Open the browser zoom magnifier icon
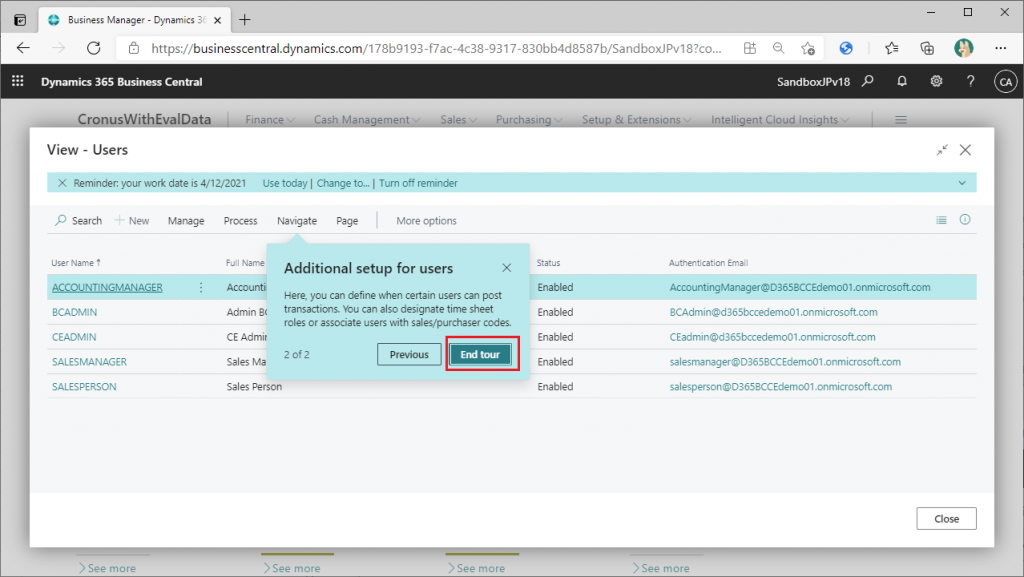The image size is (1024, 577). pos(778,48)
